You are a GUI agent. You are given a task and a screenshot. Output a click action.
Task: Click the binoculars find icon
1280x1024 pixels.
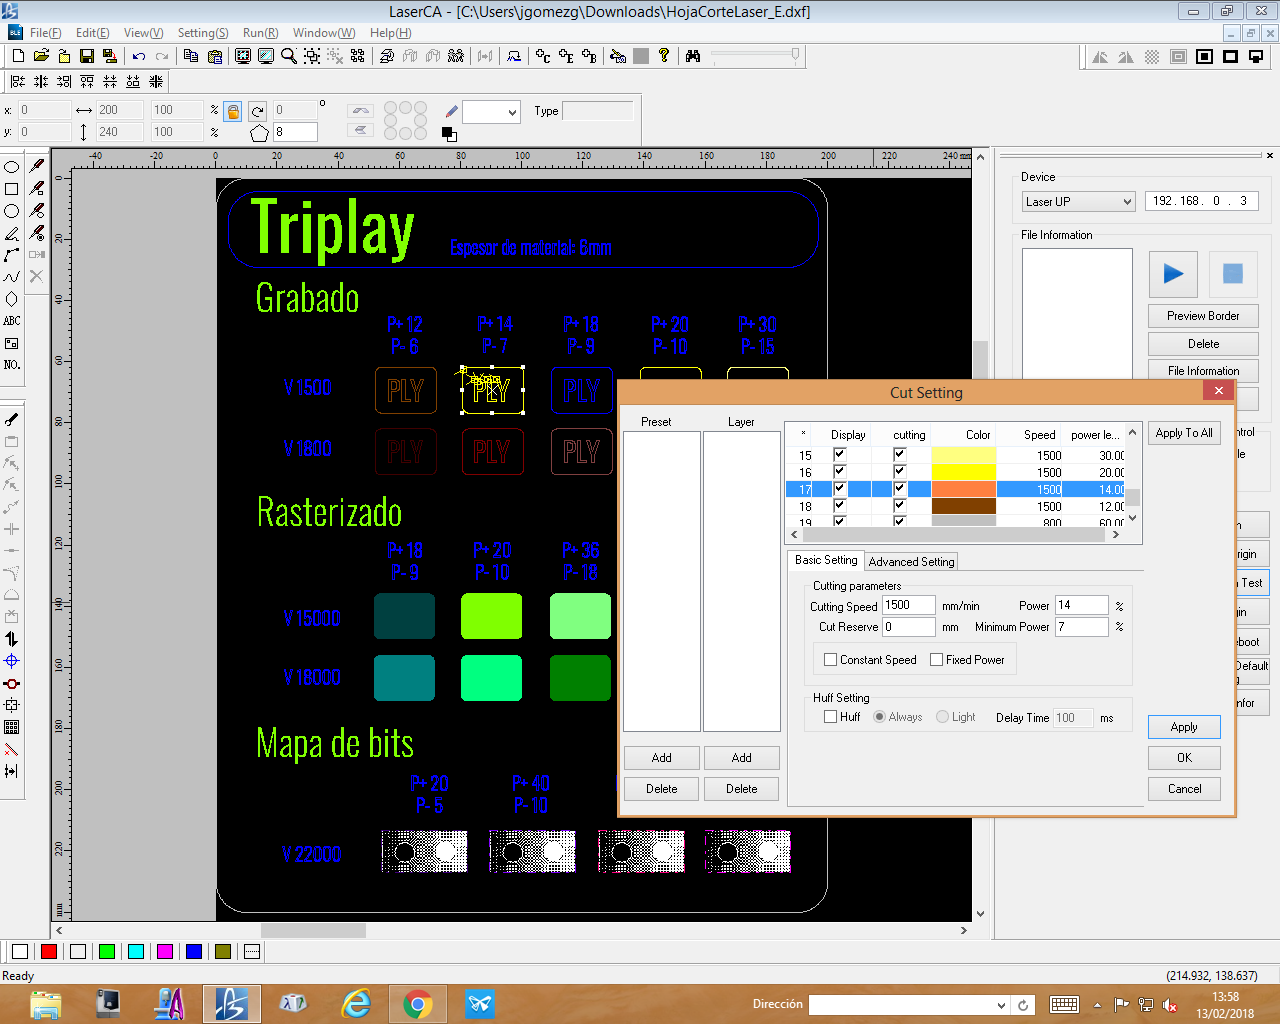pos(693,56)
